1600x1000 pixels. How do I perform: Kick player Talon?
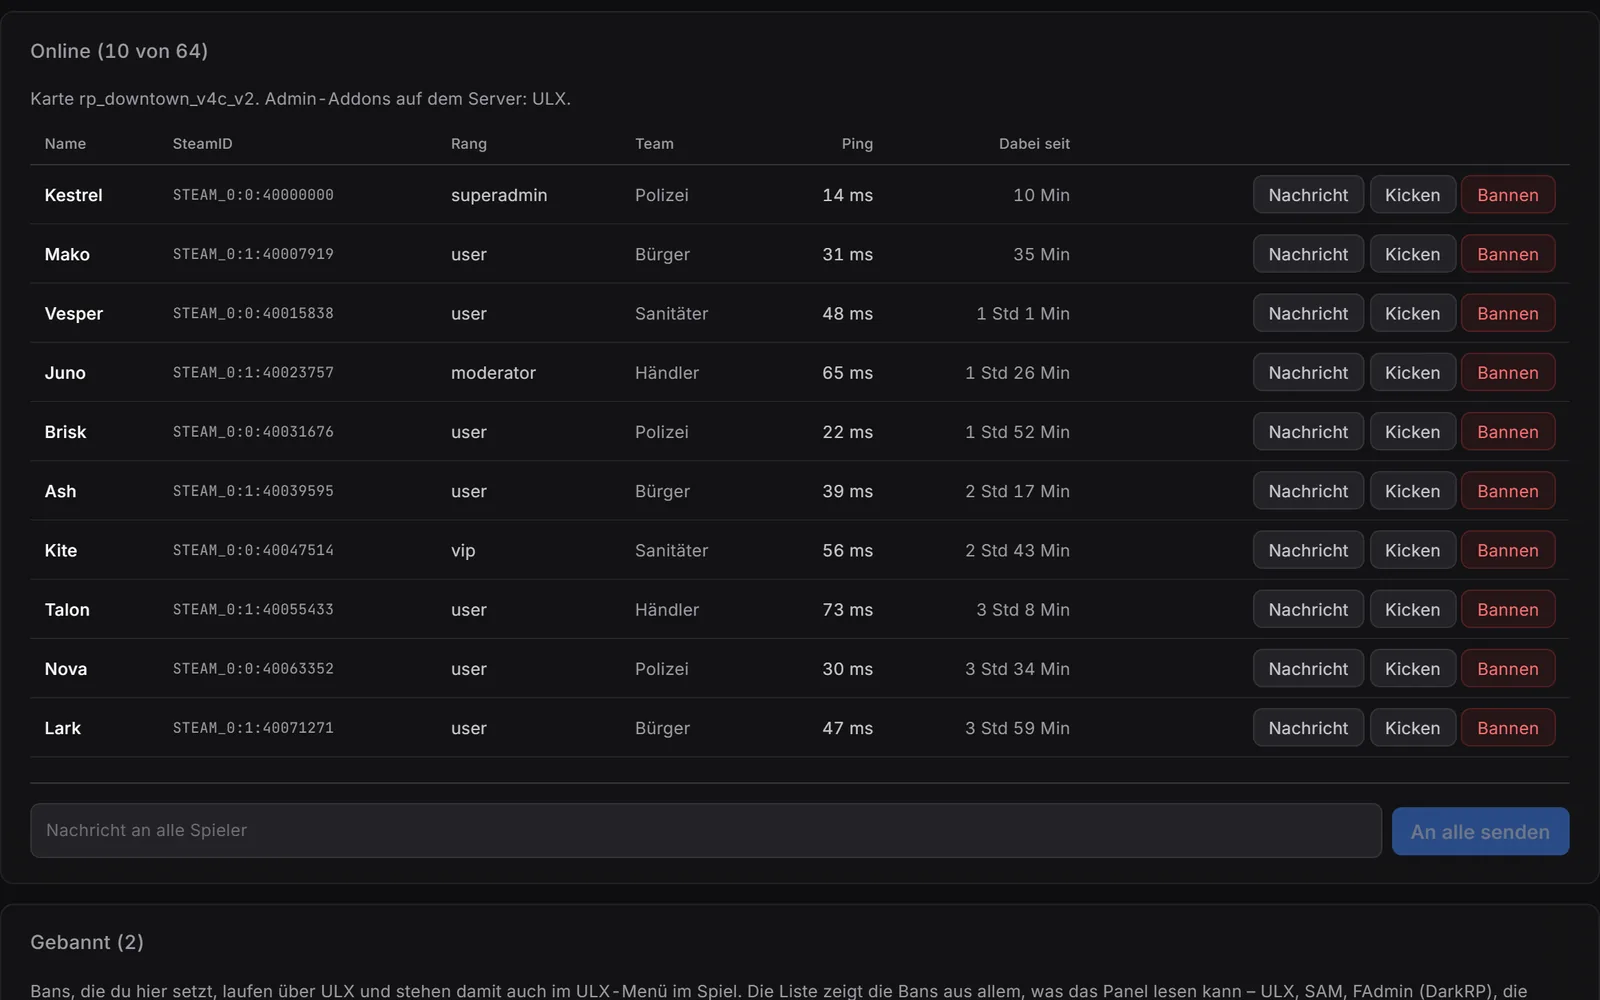click(1412, 609)
